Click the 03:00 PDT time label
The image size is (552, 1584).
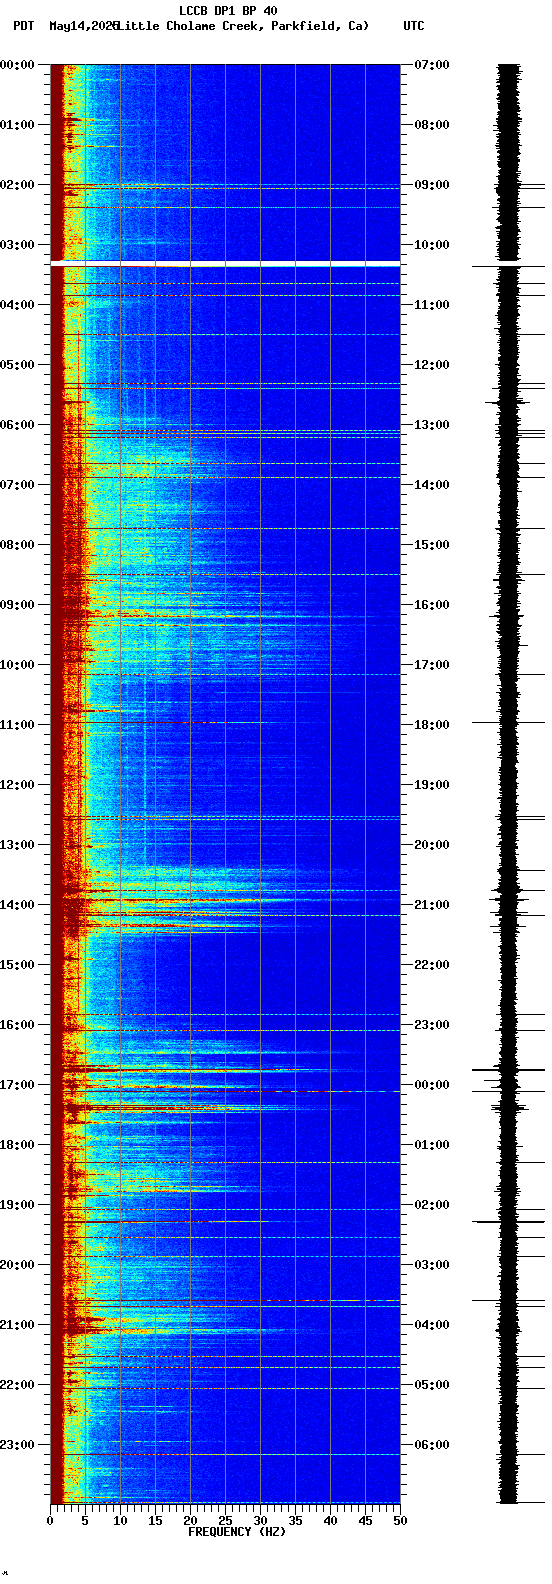(17, 245)
